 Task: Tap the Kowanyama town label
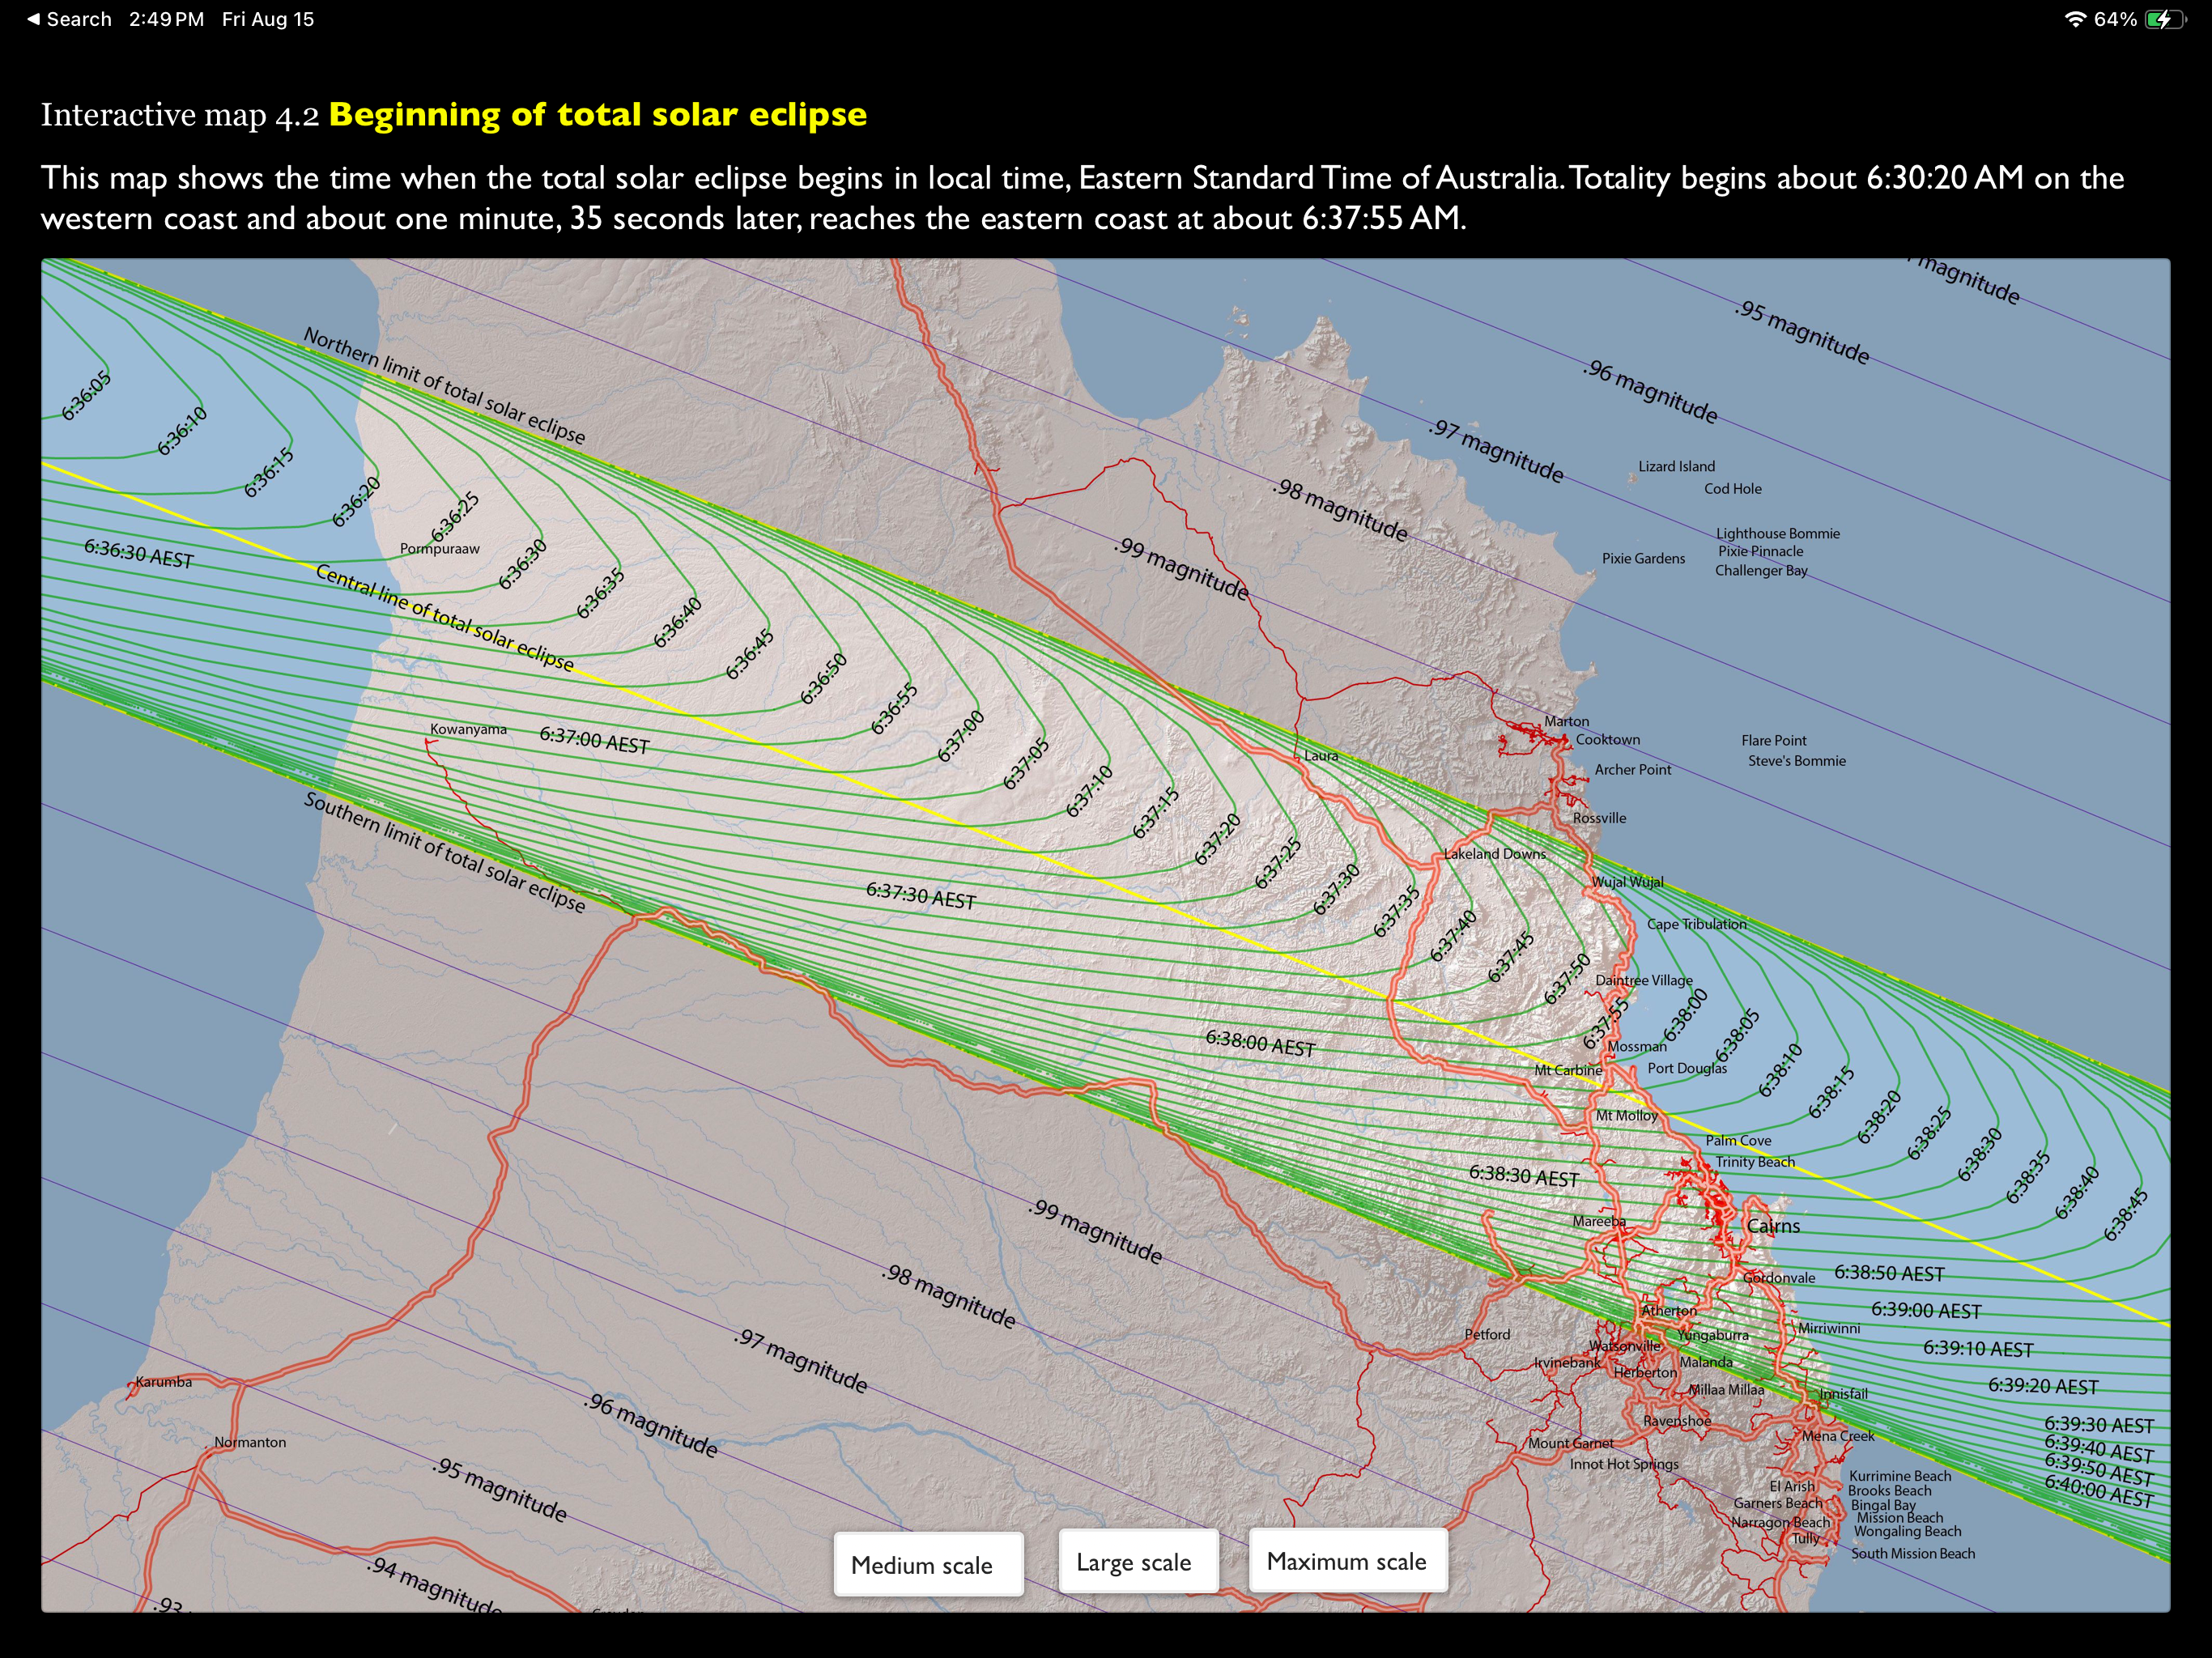tap(468, 729)
